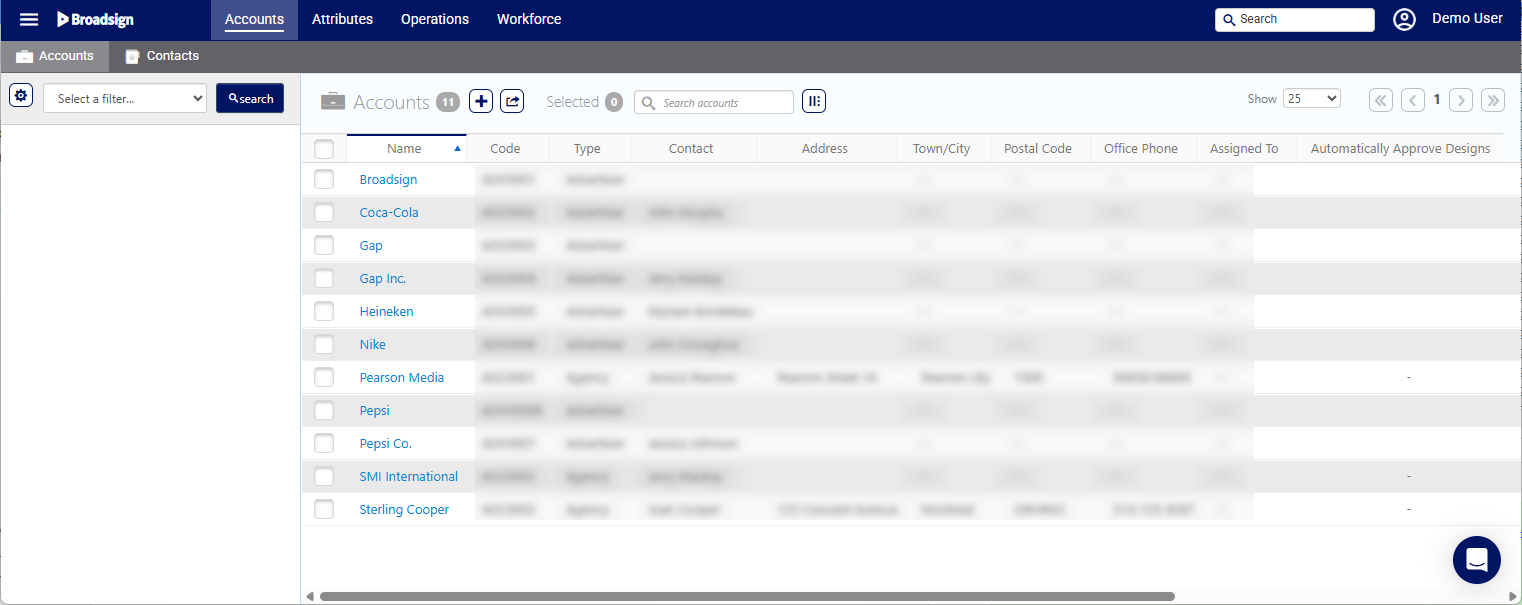
Task: Open the Nike account link
Action: [x=373, y=345]
